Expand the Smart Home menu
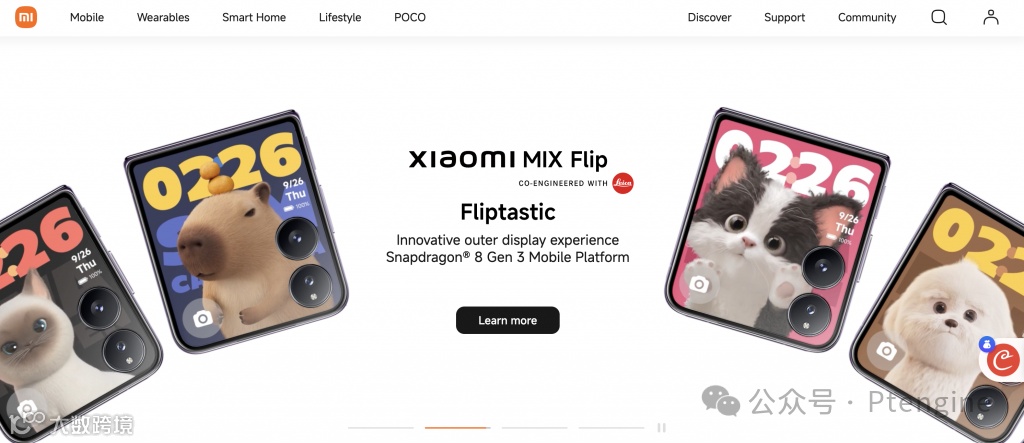Image resolution: width=1024 pixels, height=443 pixels. [x=254, y=18]
